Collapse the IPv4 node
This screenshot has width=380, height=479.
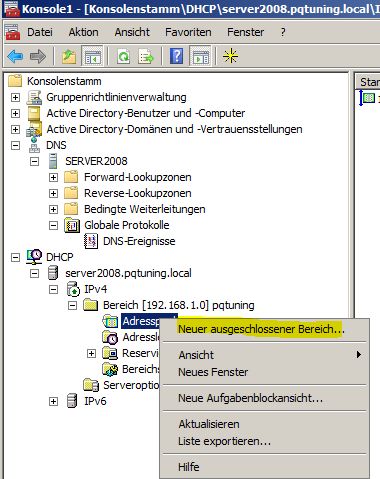pyautogui.click(x=53, y=289)
